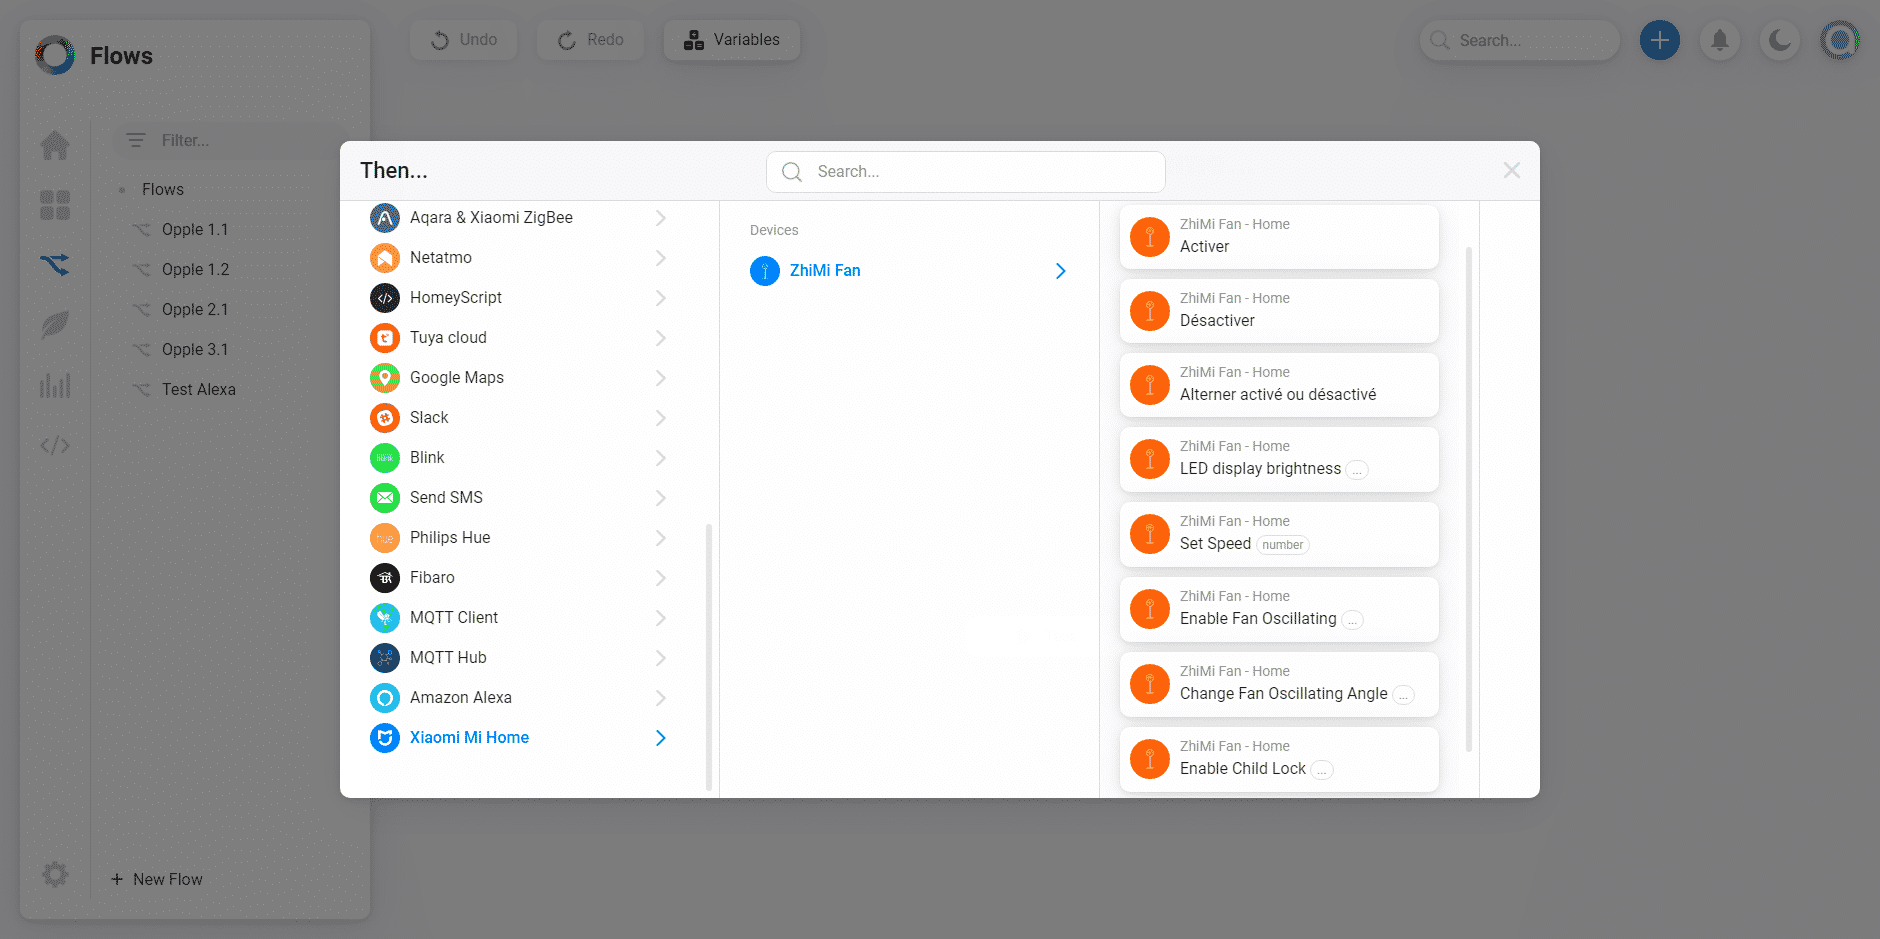This screenshot has height=939, width=1880.
Task: Click the Blink app icon
Action: click(x=385, y=458)
